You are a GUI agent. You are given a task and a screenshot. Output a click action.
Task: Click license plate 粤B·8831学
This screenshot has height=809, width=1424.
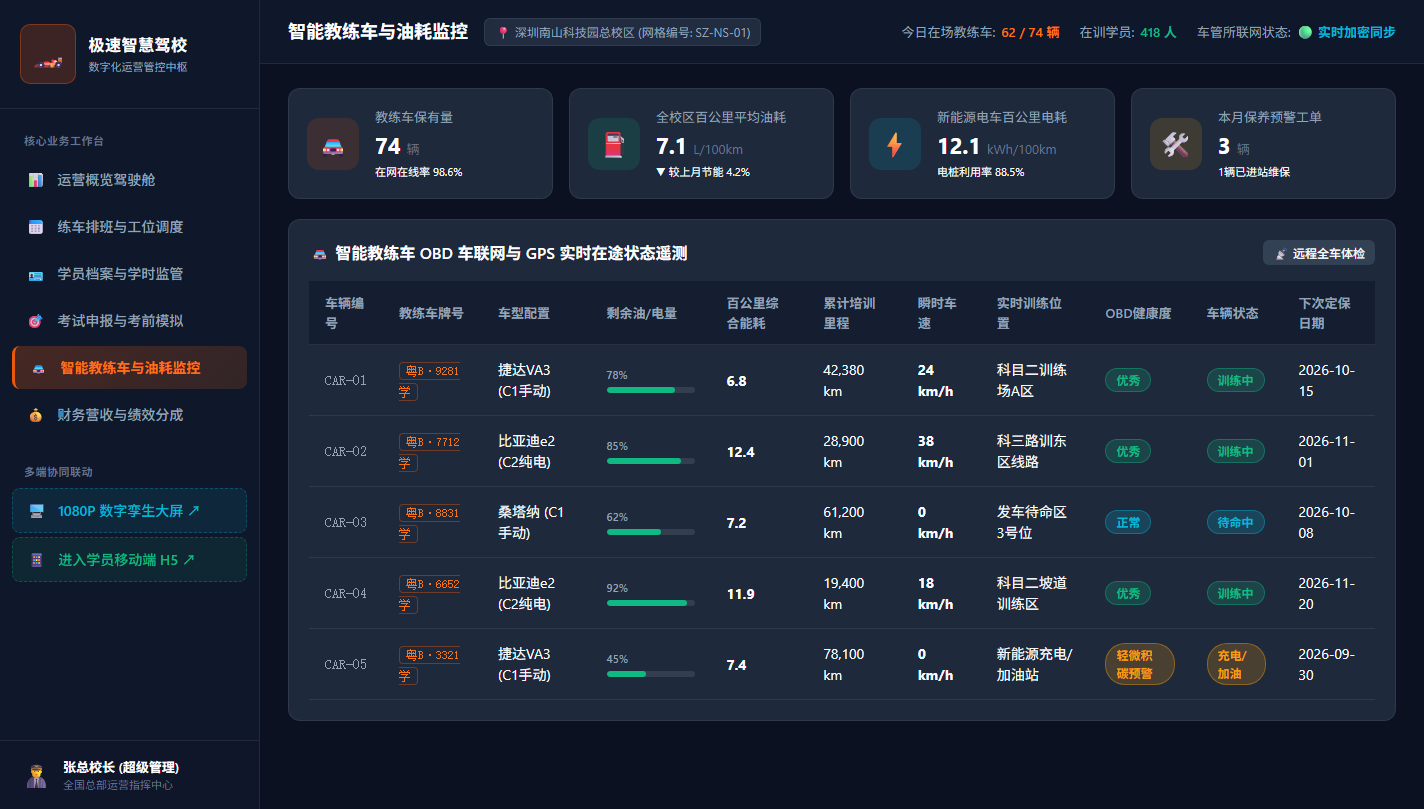pyautogui.click(x=429, y=523)
